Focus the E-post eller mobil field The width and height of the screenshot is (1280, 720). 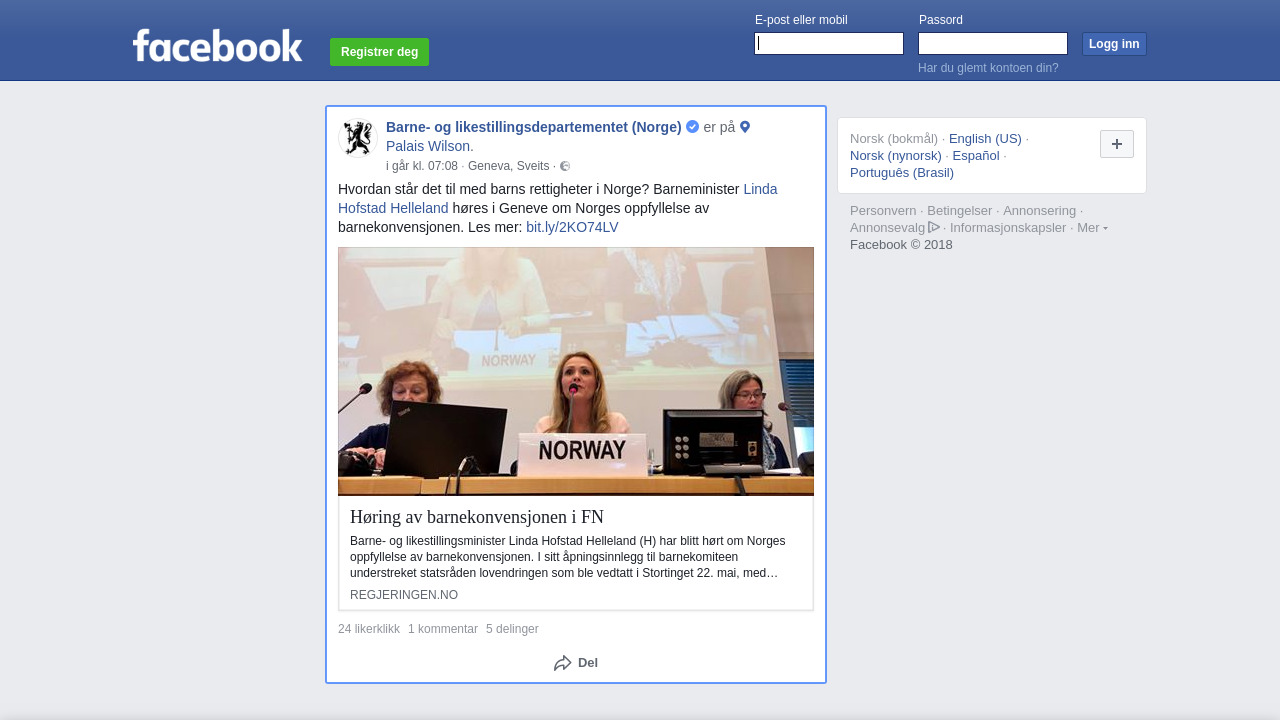pyautogui.click(x=829, y=44)
